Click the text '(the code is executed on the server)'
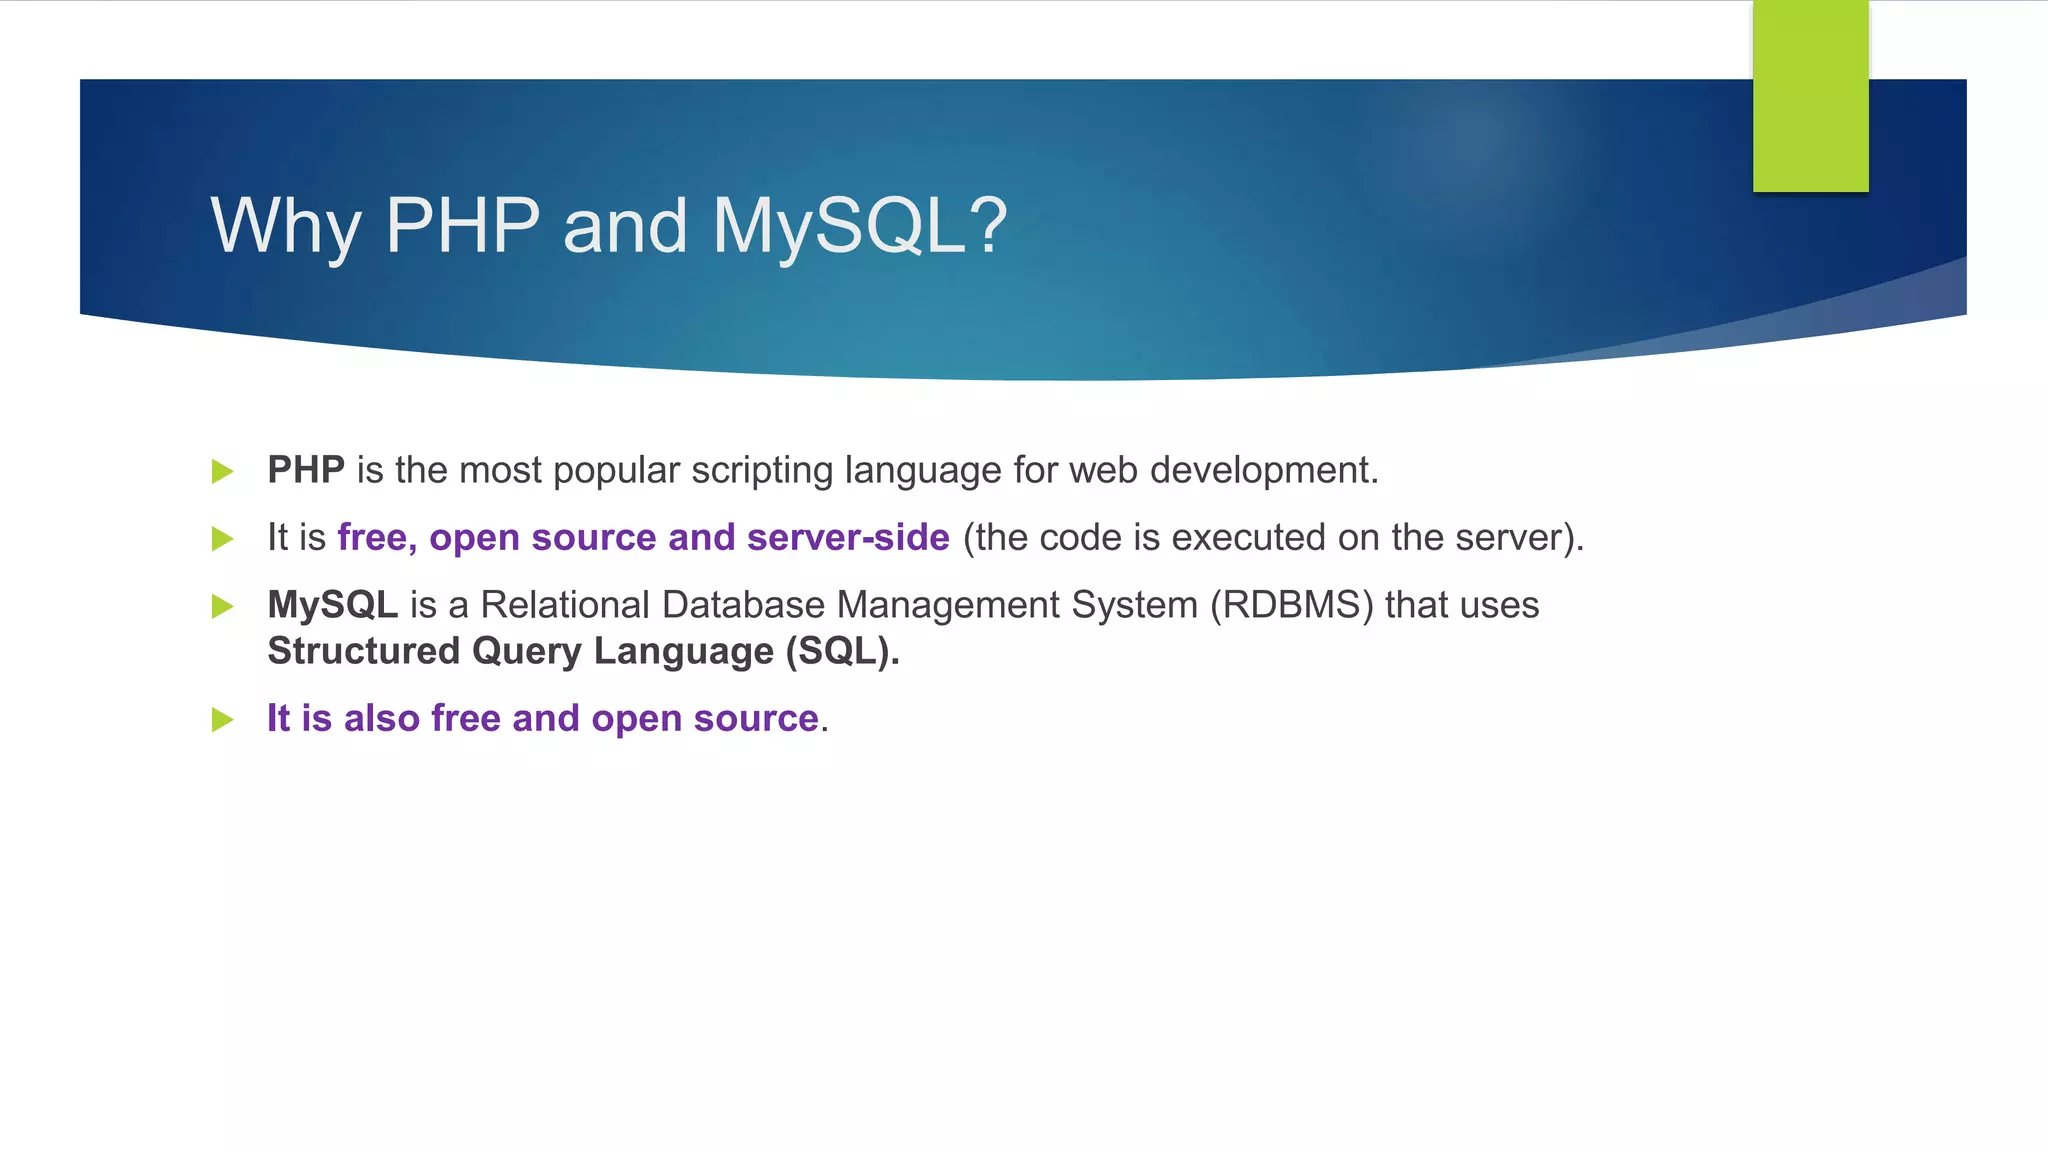The width and height of the screenshot is (2048, 1152). click(x=1272, y=538)
